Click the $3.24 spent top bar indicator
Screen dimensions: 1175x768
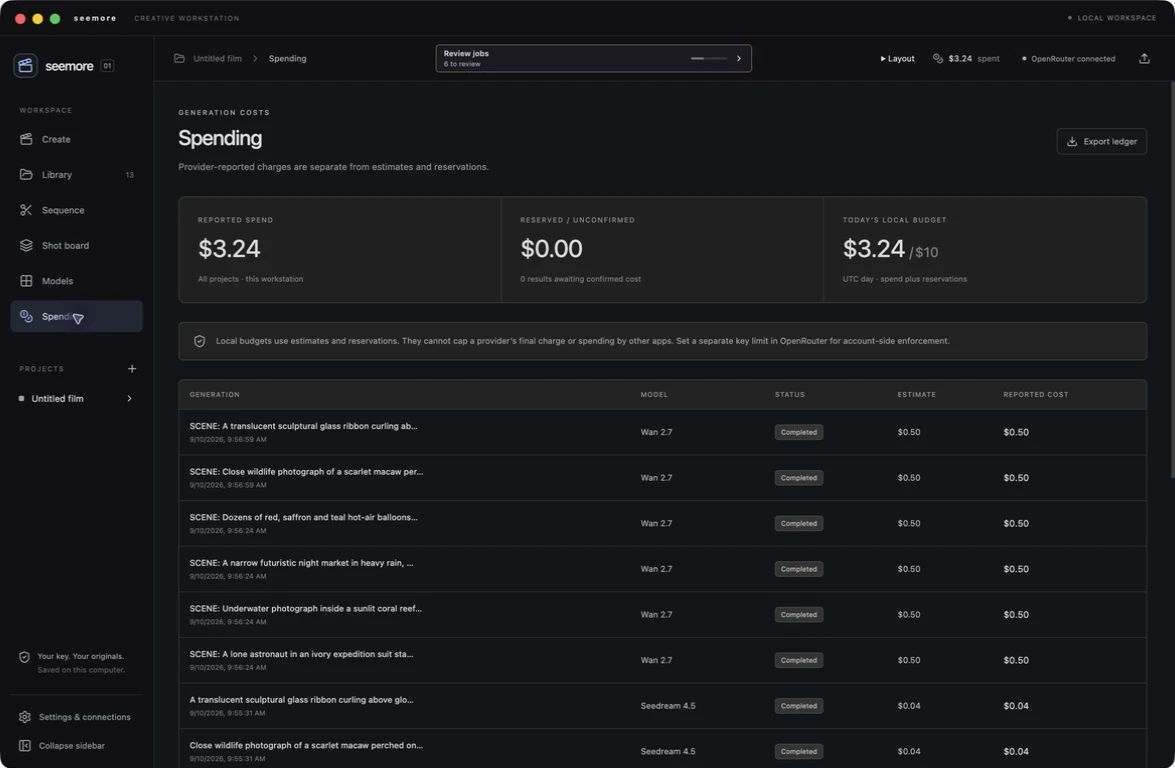(967, 58)
